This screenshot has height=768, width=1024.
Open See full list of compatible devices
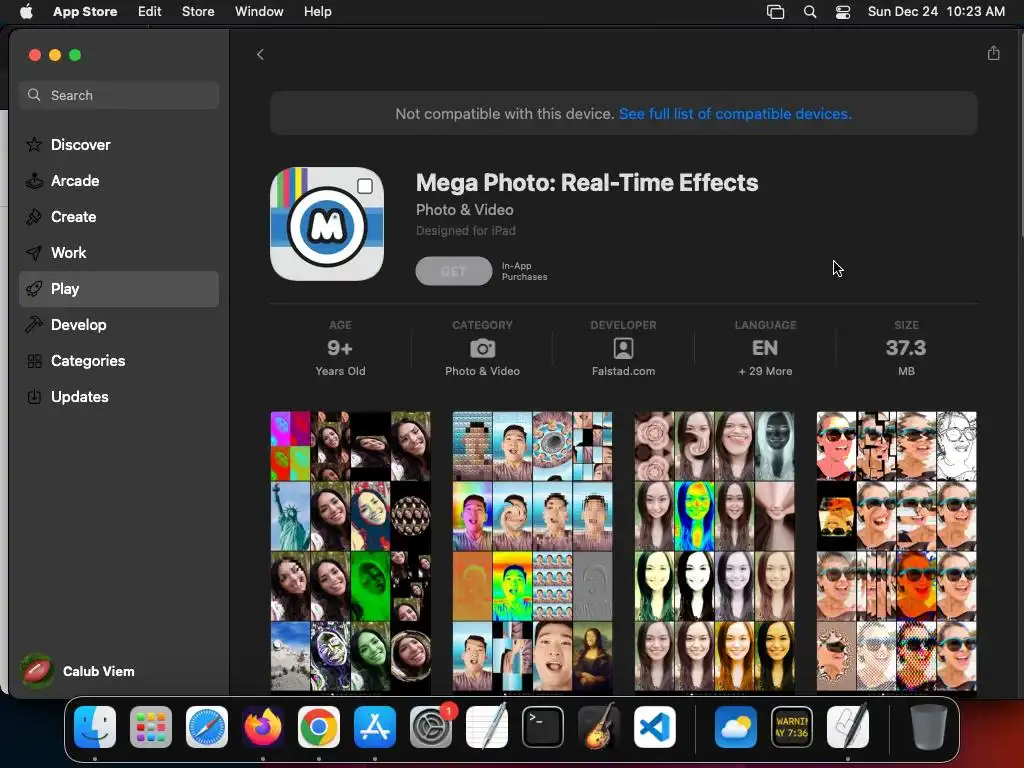[735, 114]
